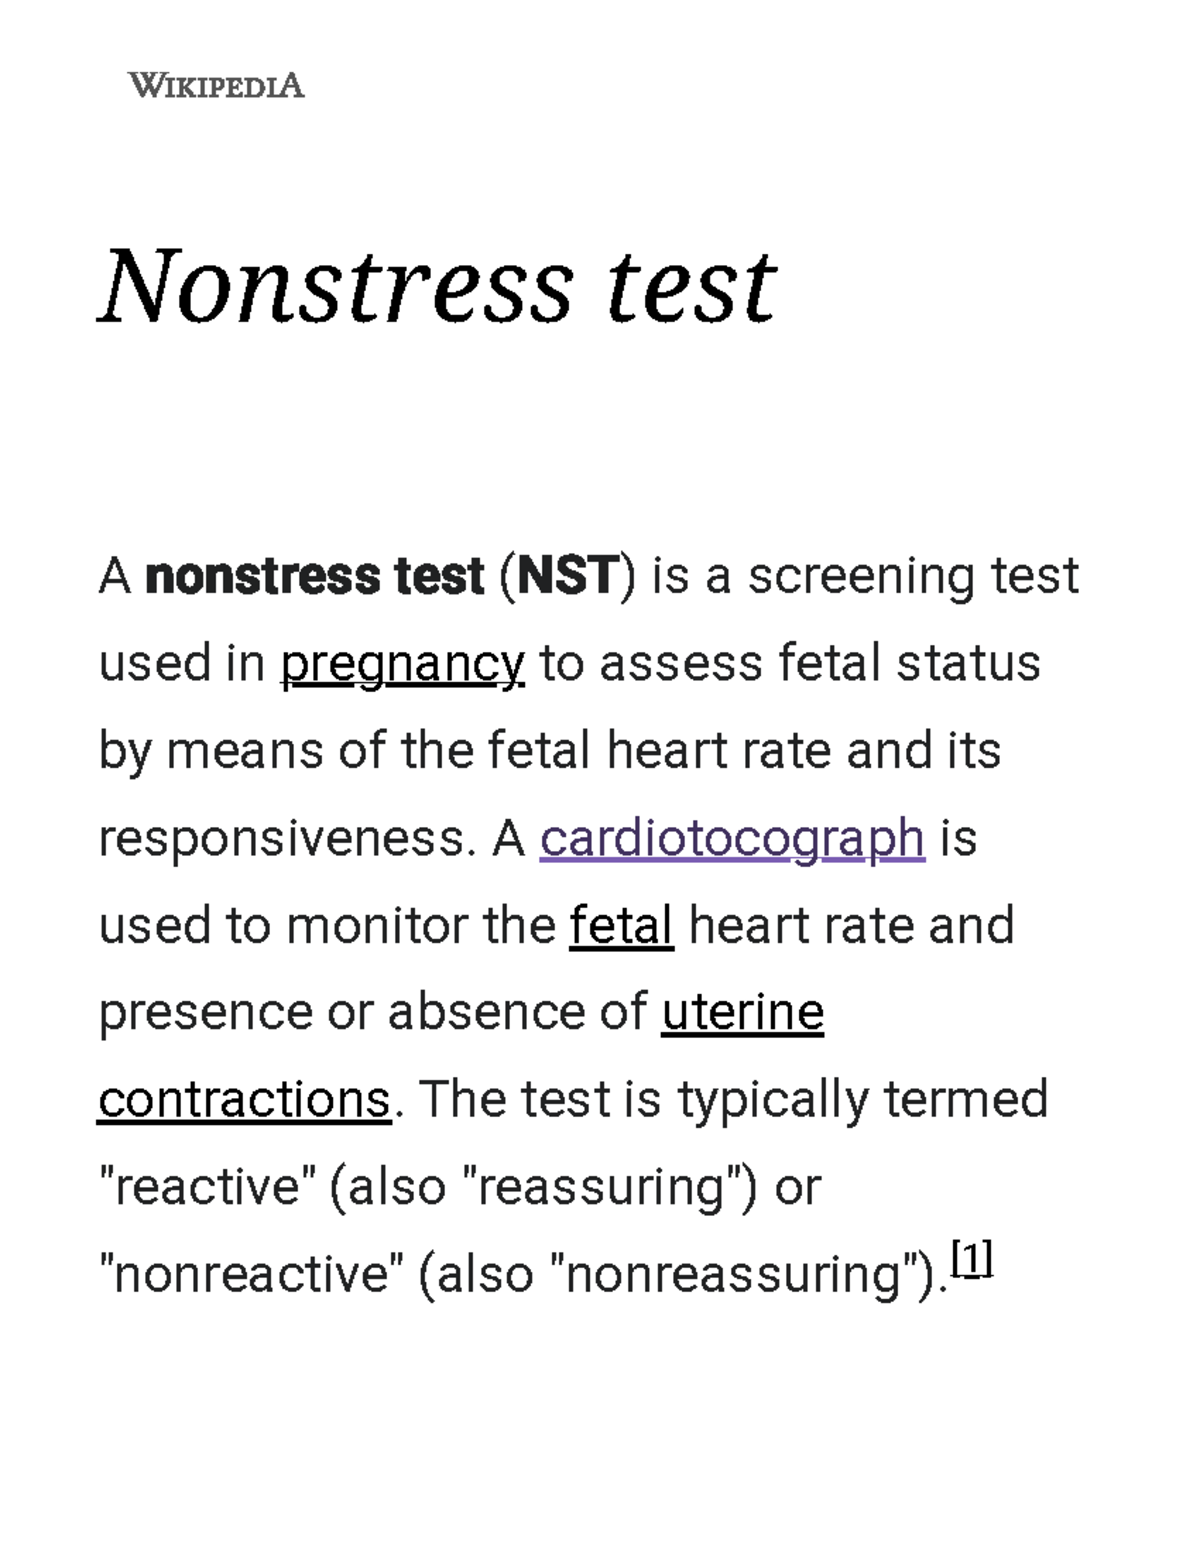Click the bold NST abbreviation

[x=567, y=577]
